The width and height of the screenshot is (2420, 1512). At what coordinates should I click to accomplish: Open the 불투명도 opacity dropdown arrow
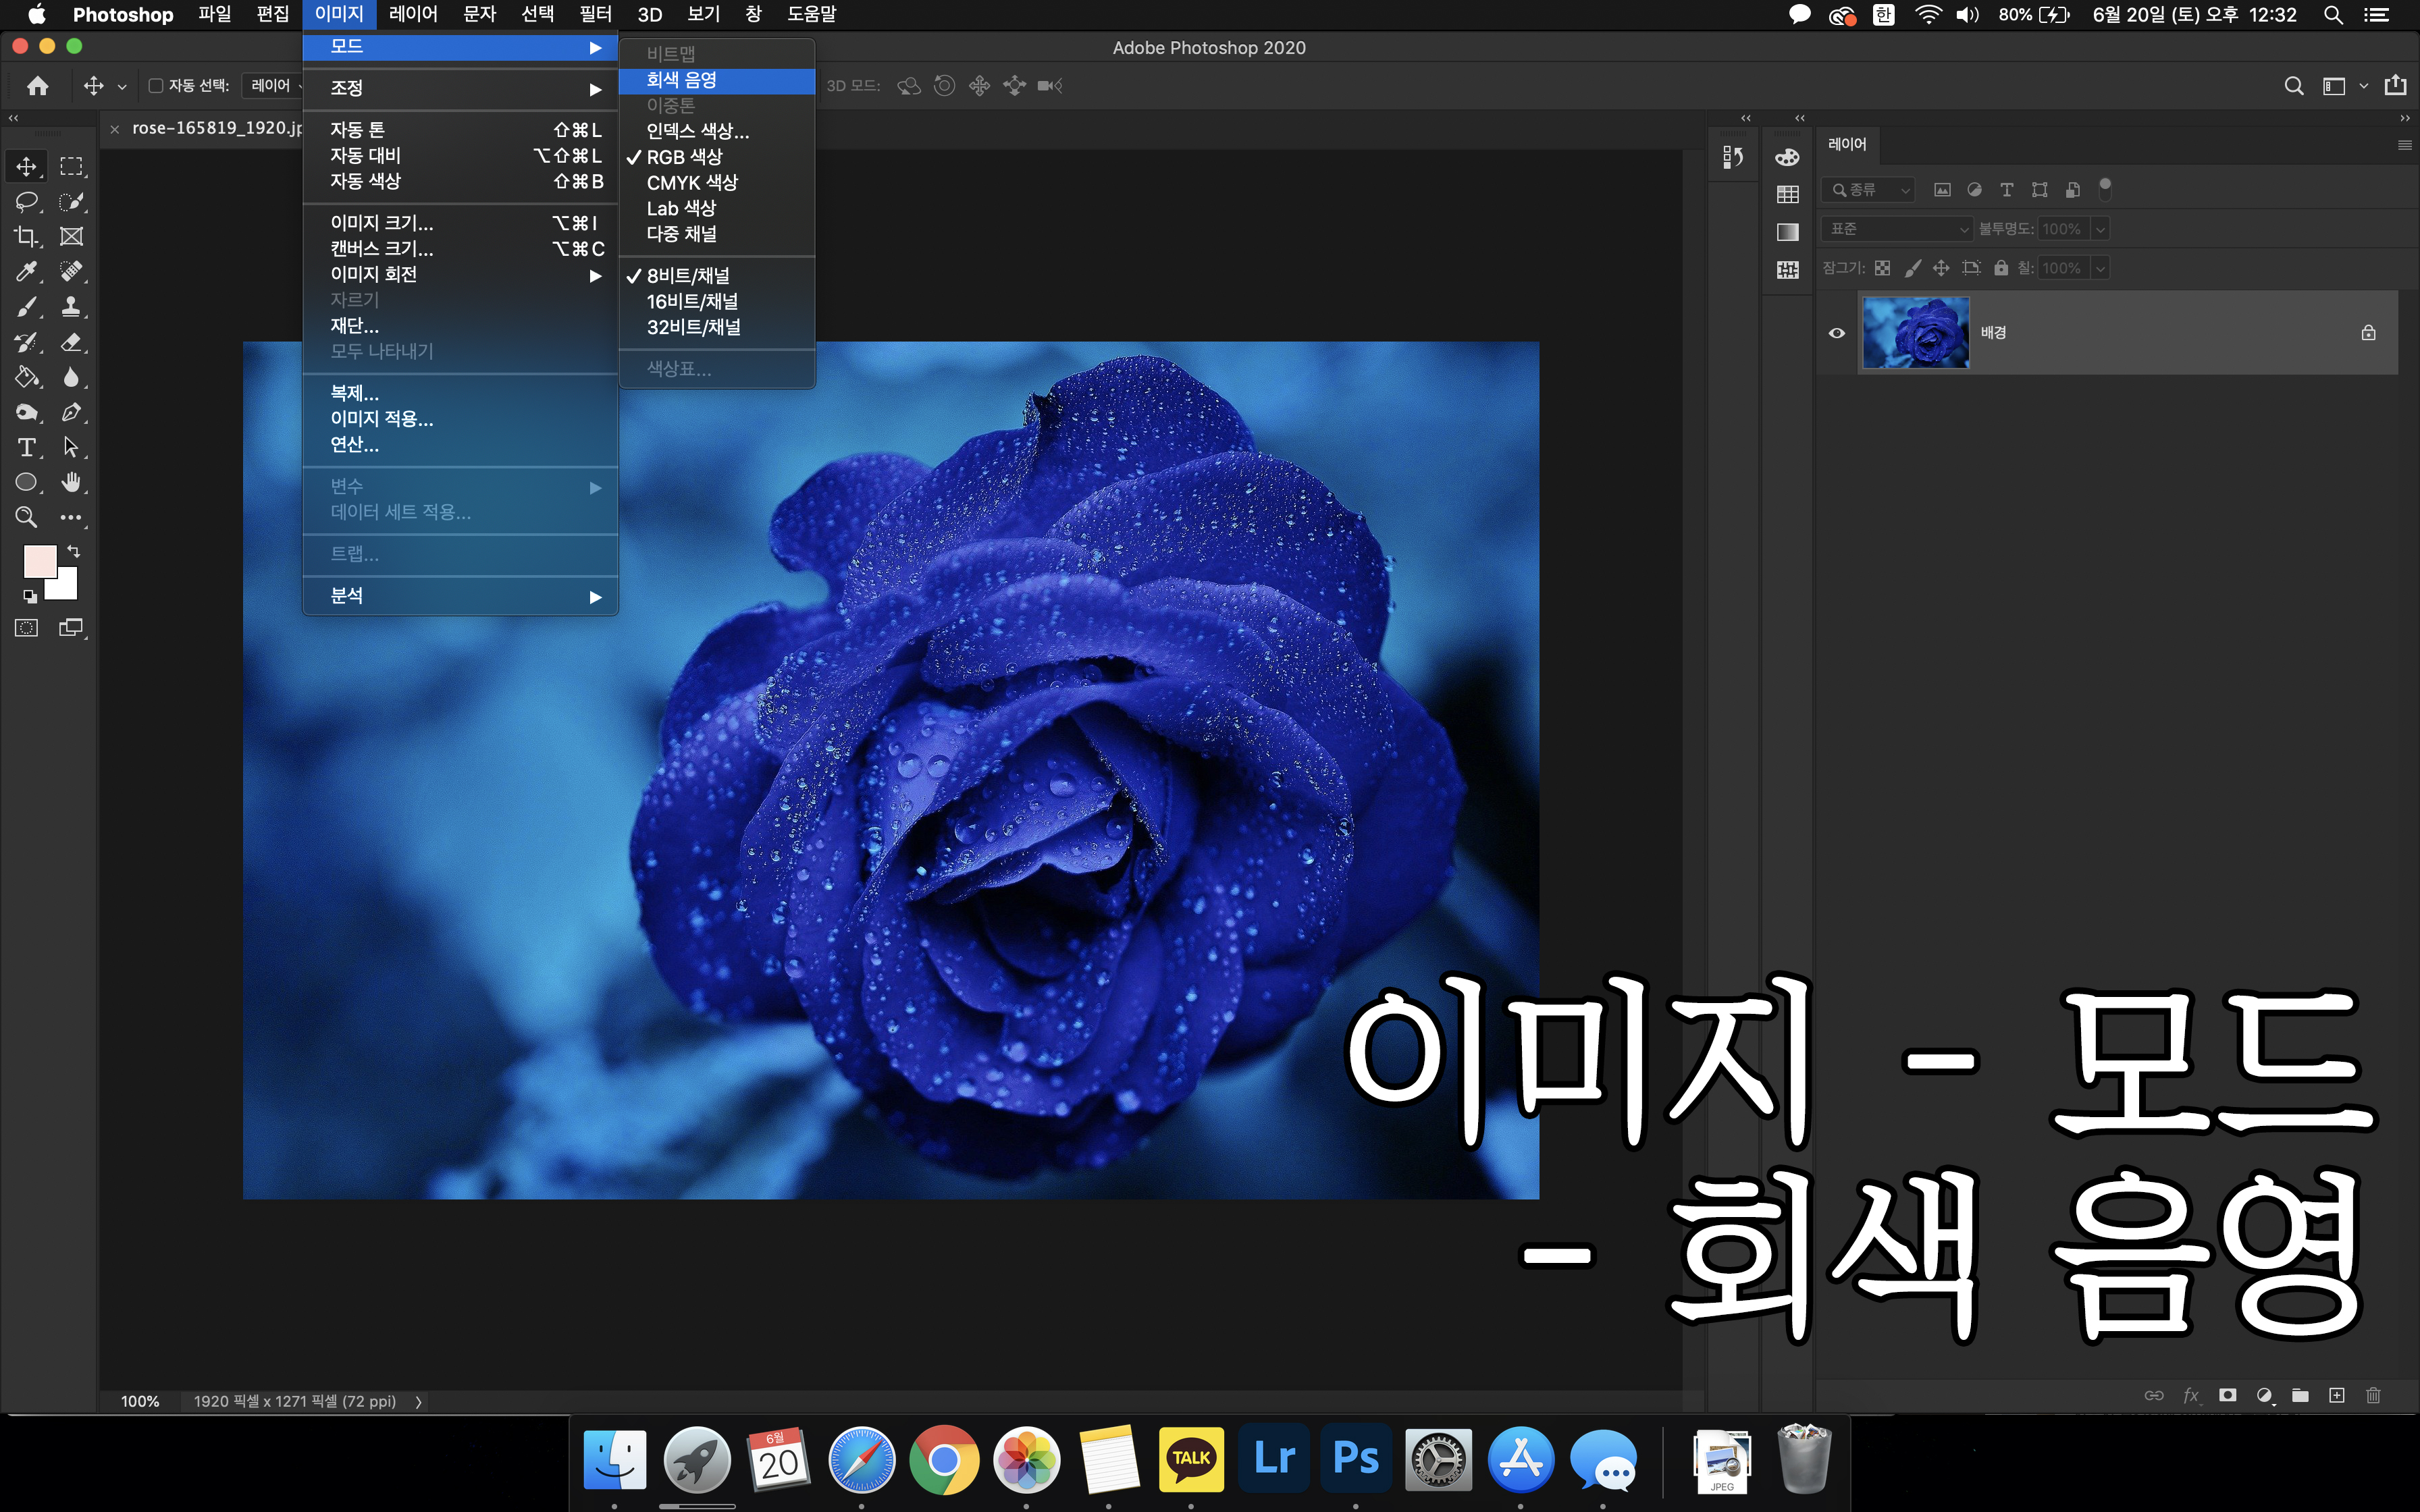[2101, 229]
